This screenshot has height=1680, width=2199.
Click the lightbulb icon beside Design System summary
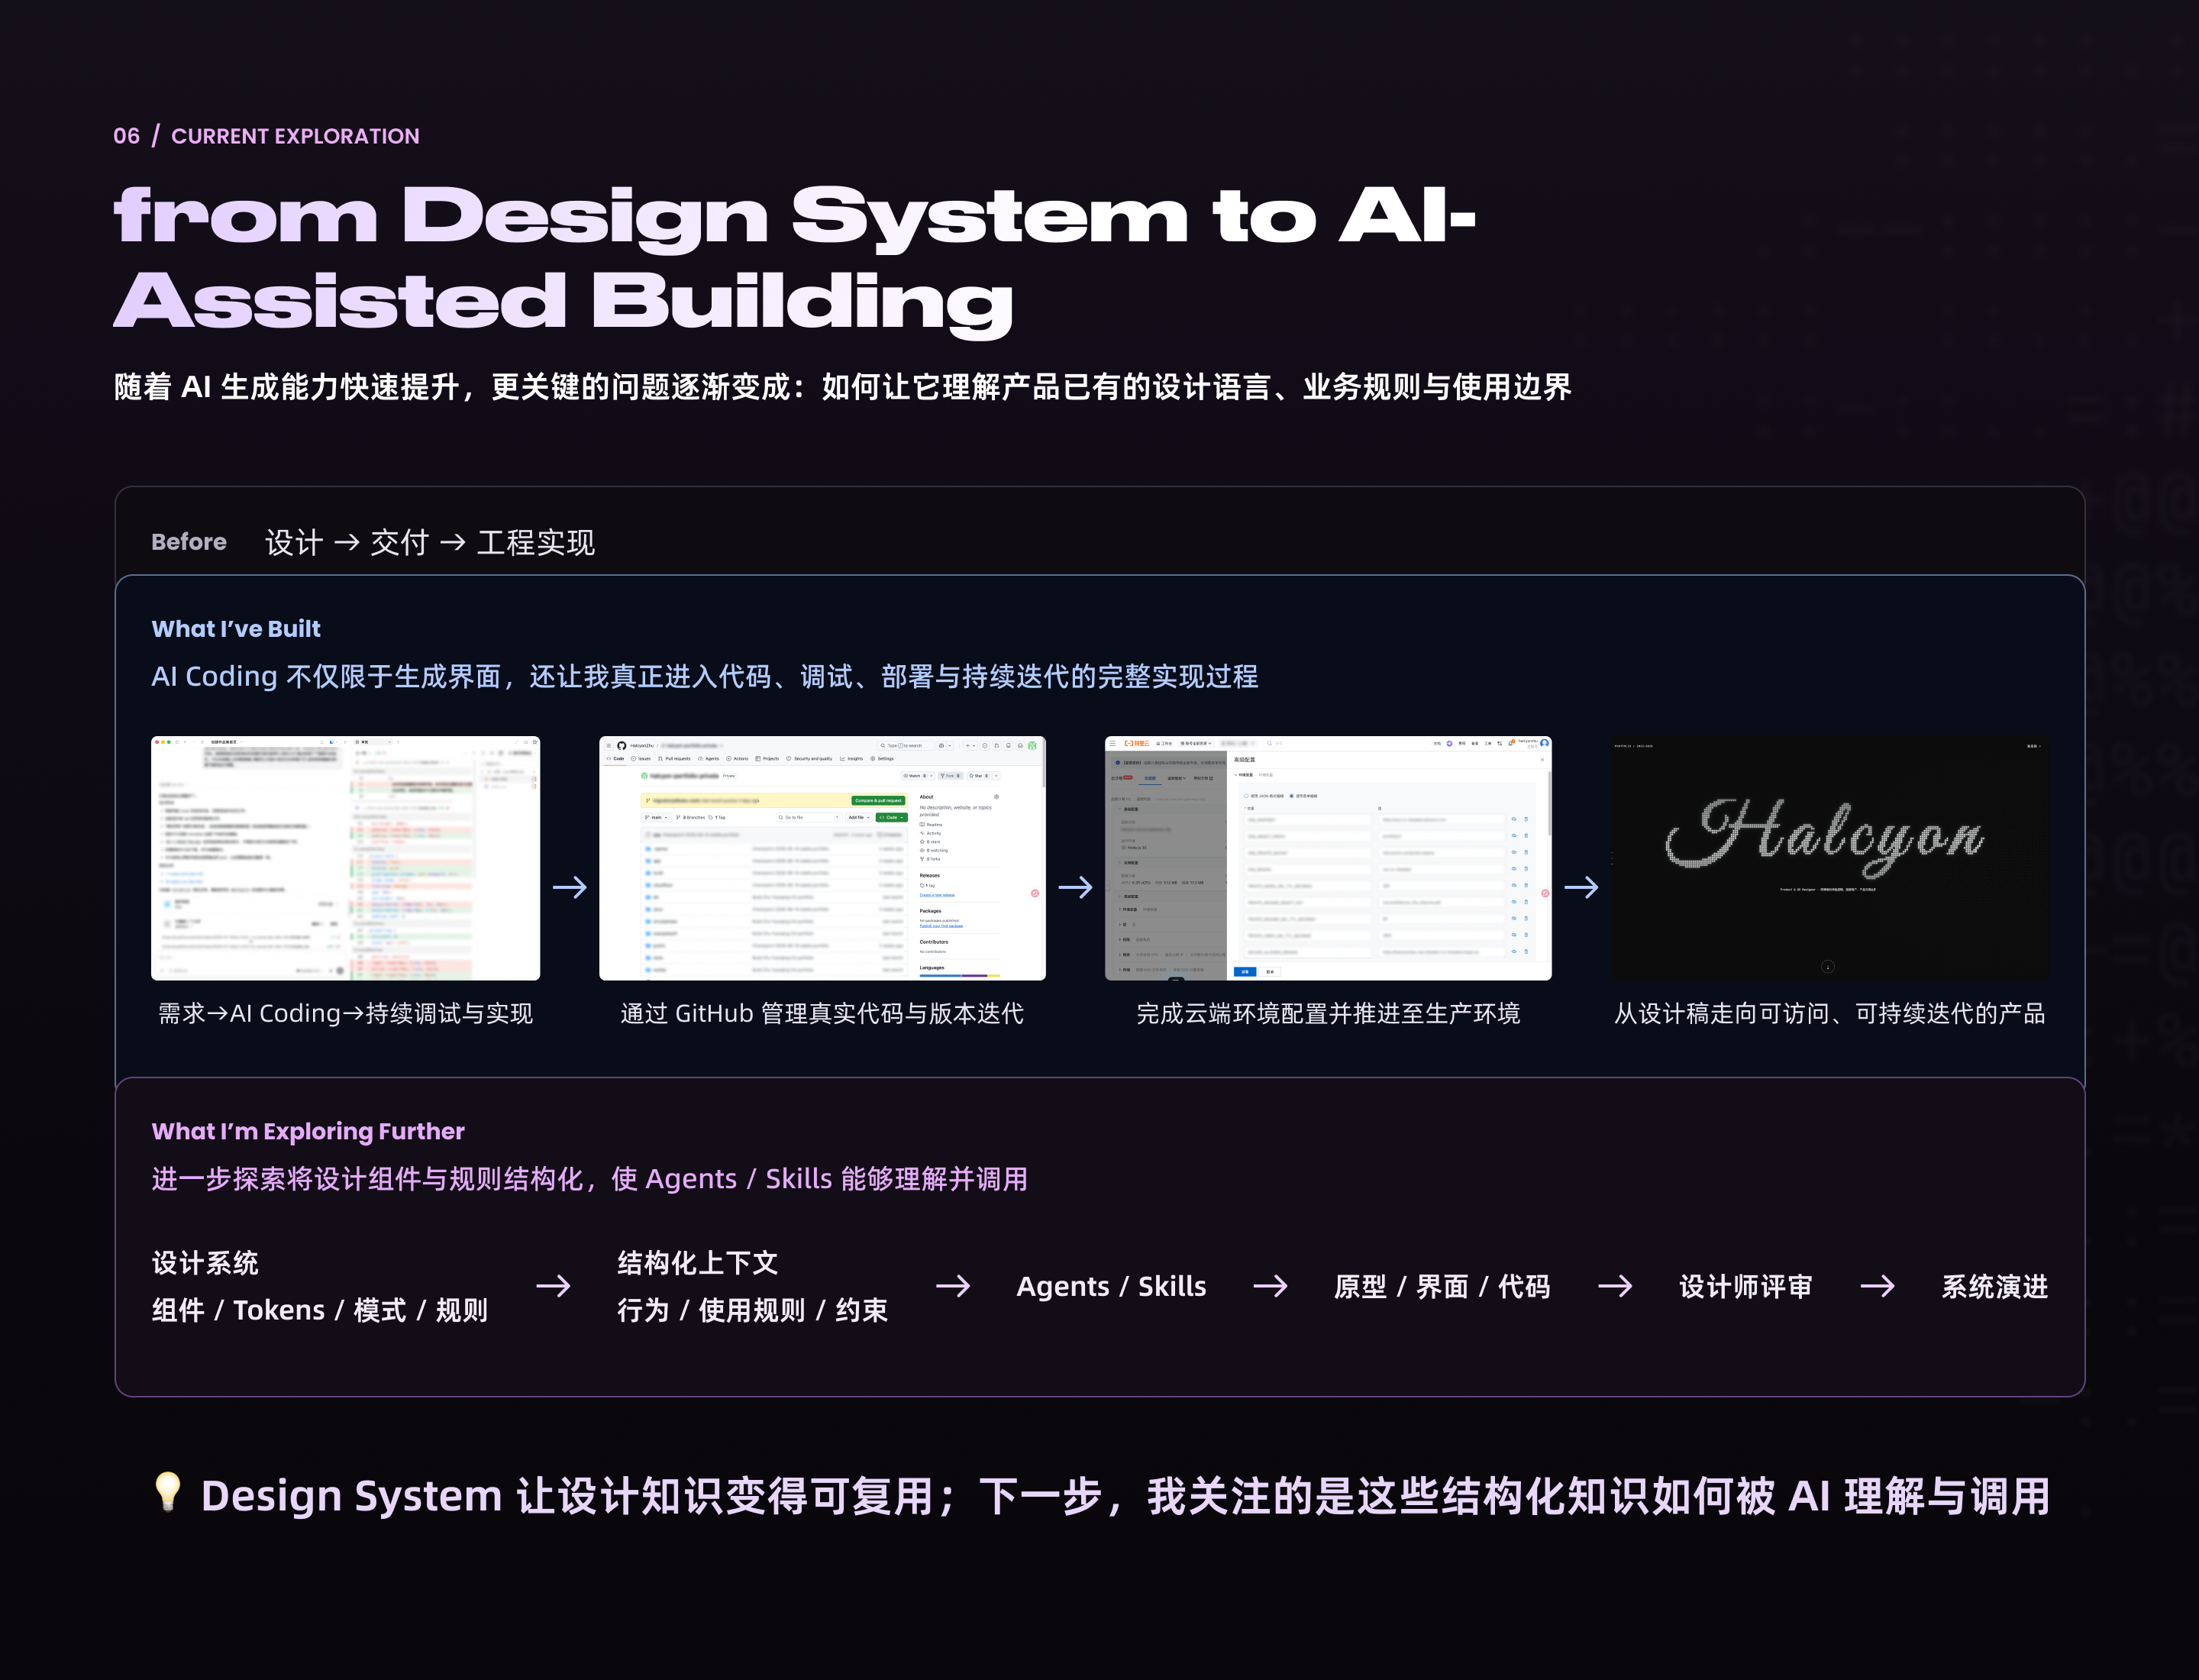tap(167, 1491)
